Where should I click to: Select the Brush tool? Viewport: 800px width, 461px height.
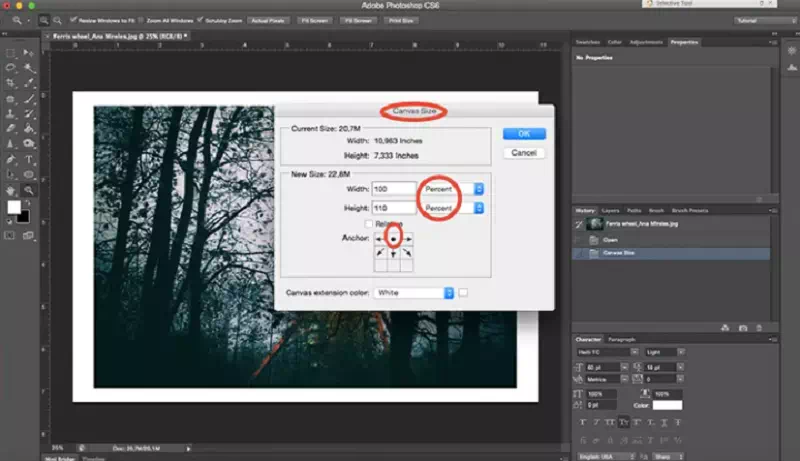point(29,99)
